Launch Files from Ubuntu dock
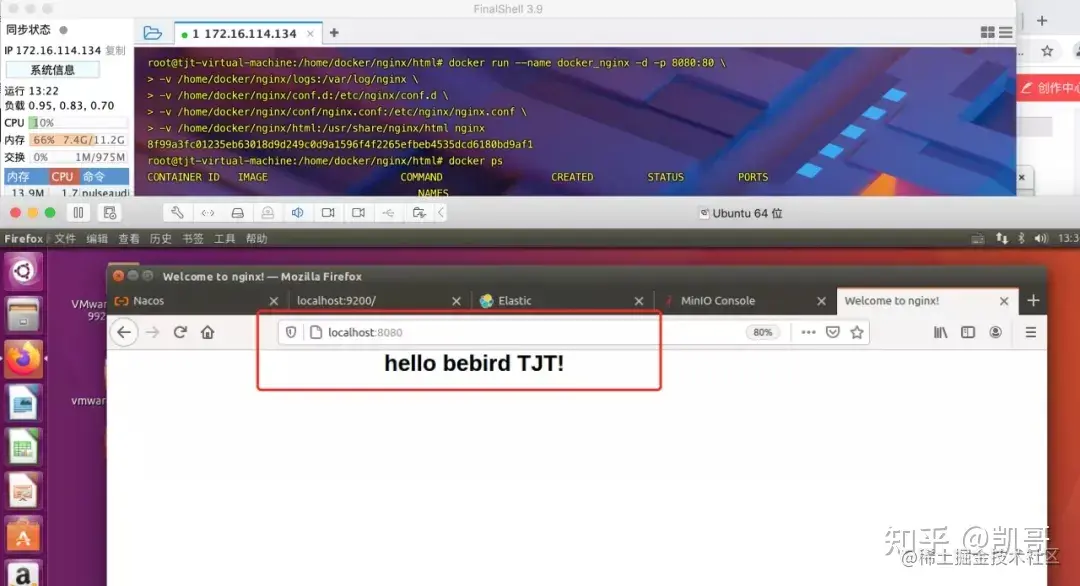The width and height of the screenshot is (1080, 586). tap(23, 314)
